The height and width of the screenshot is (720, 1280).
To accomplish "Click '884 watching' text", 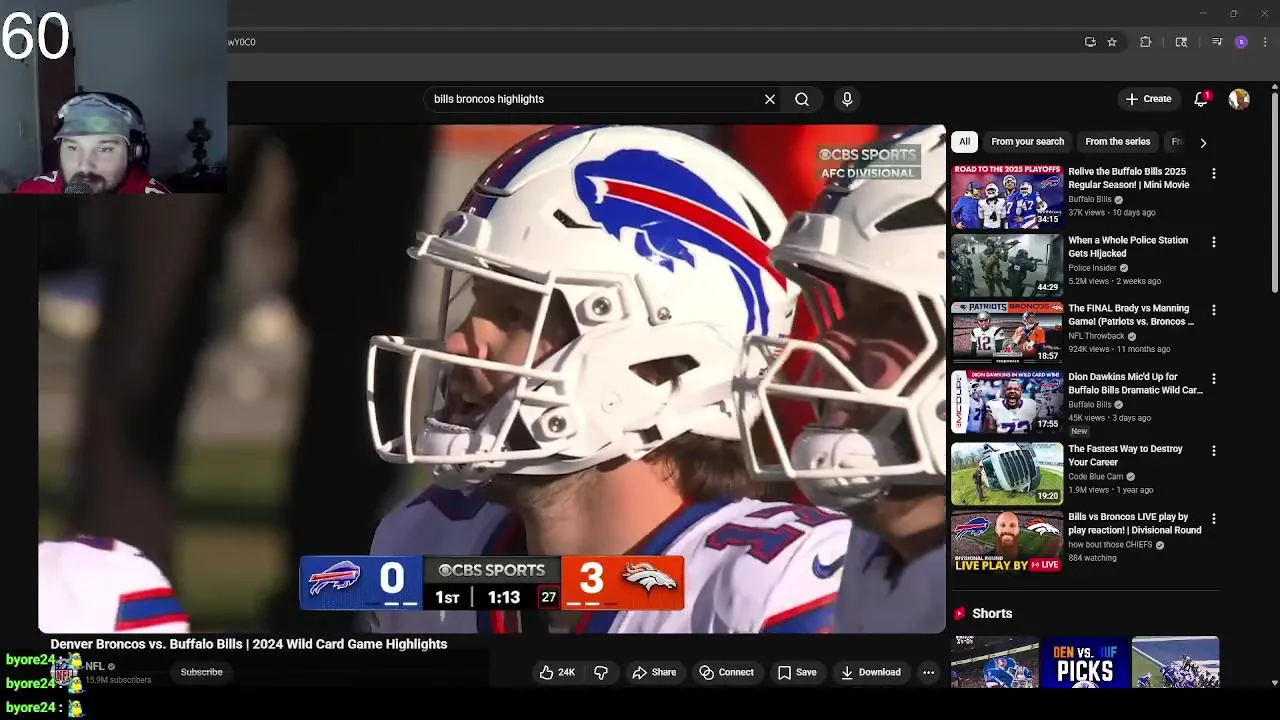I will [x=1092, y=558].
